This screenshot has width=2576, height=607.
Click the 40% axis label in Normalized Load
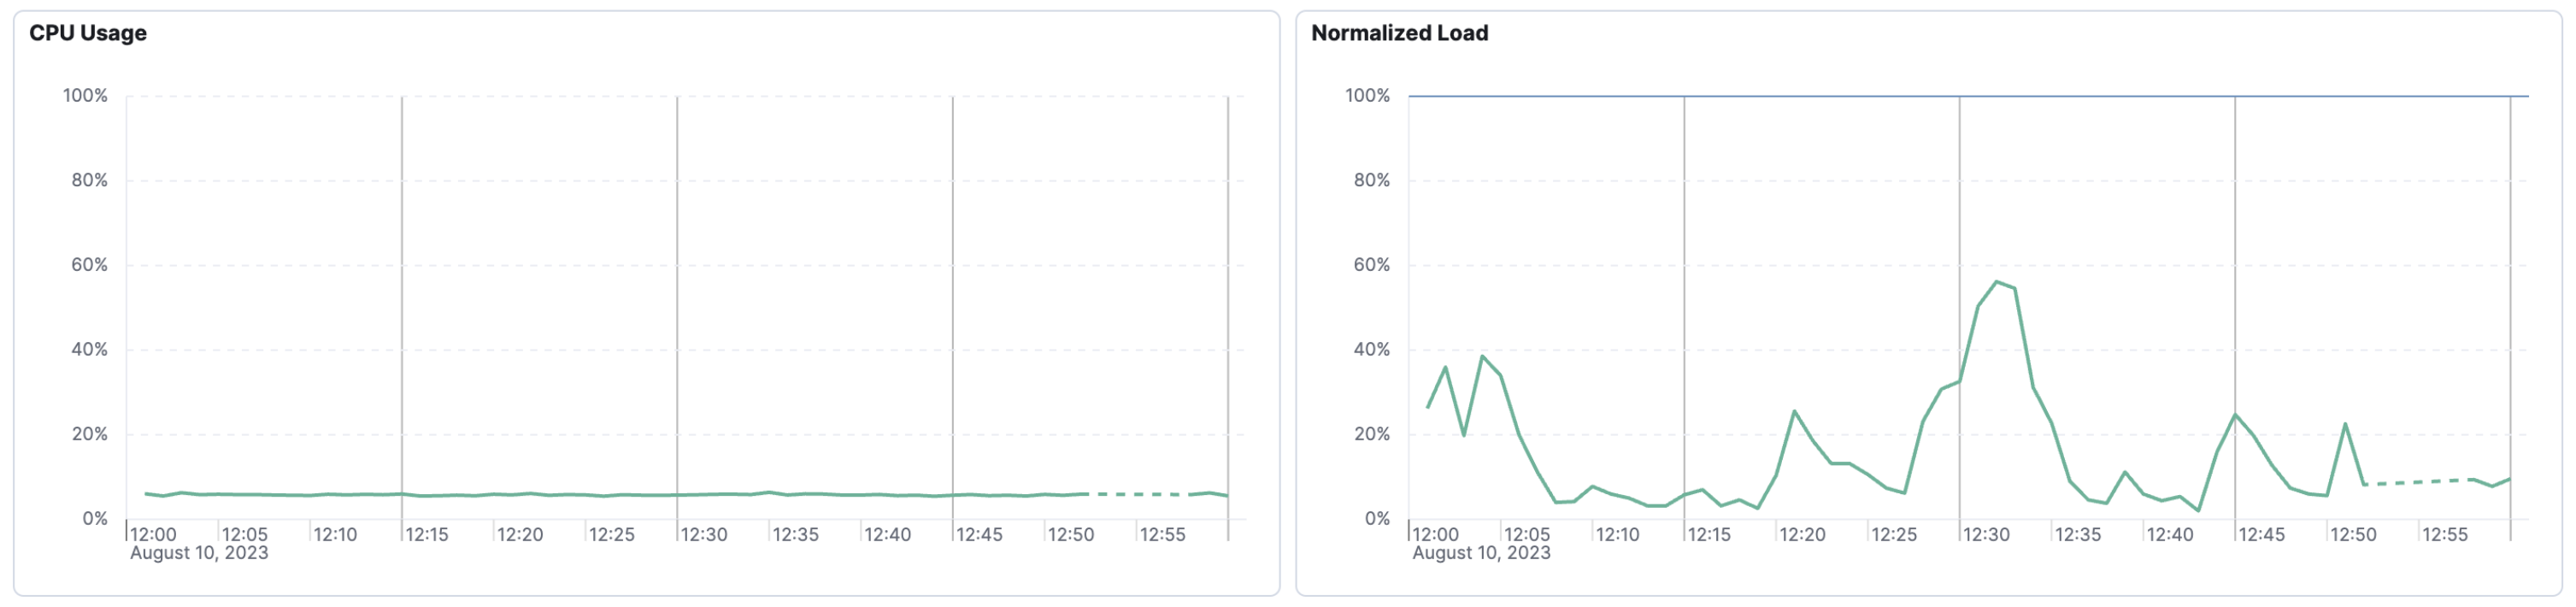(x=1371, y=350)
